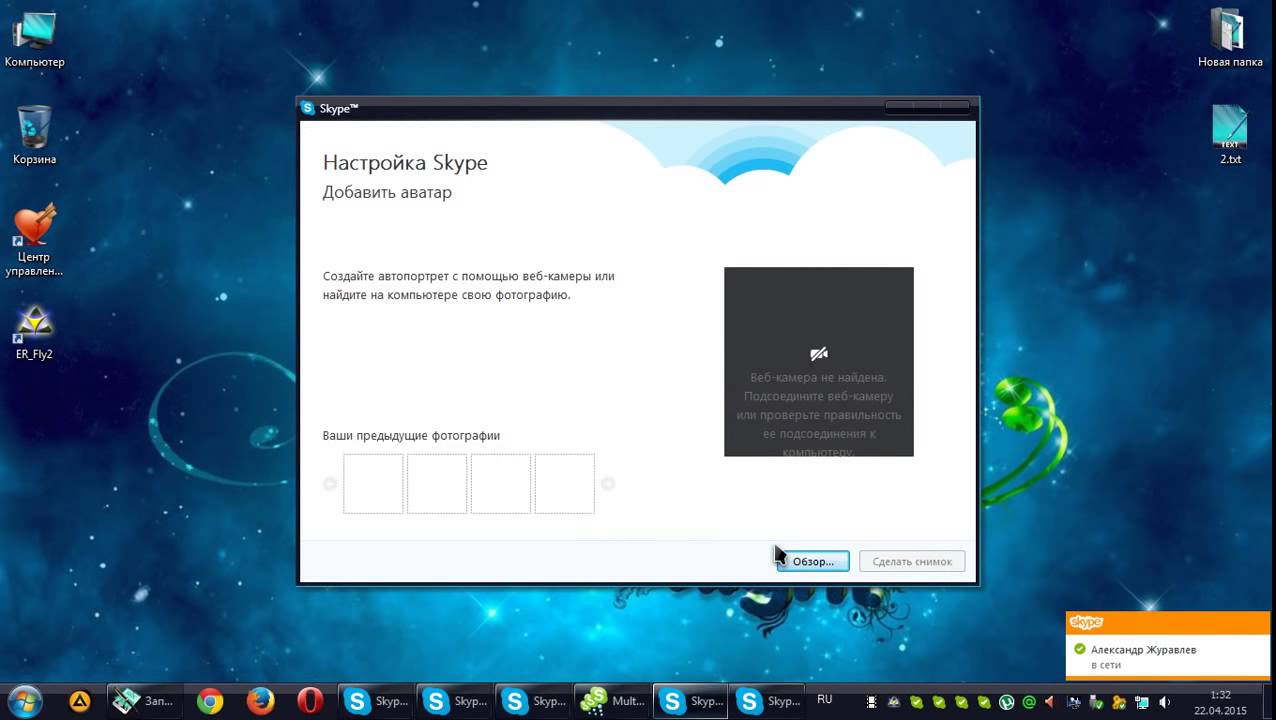Show previous photos with the left arrow

click(330, 484)
